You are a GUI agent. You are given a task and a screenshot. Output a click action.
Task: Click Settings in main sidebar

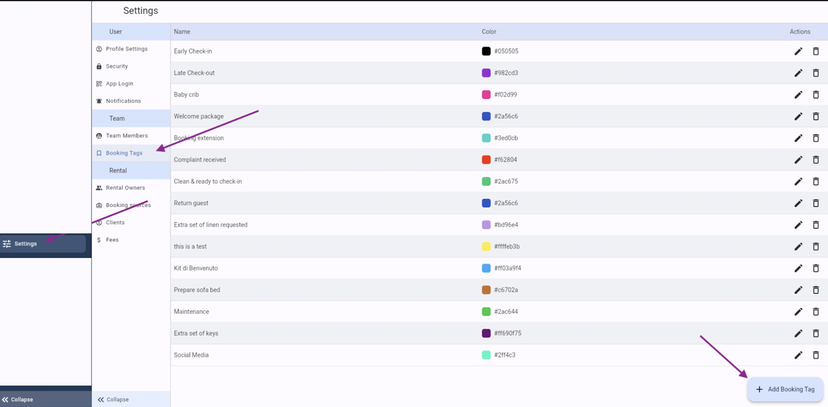point(43,244)
